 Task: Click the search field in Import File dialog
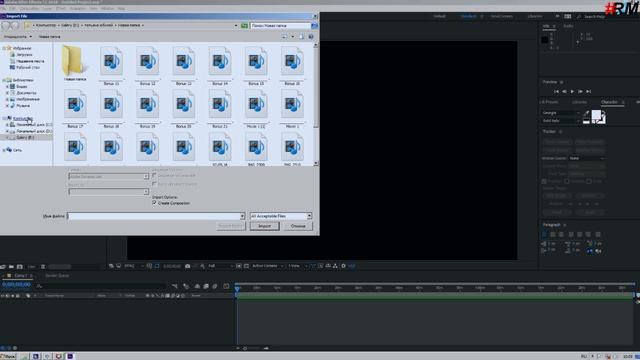(x=280, y=26)
